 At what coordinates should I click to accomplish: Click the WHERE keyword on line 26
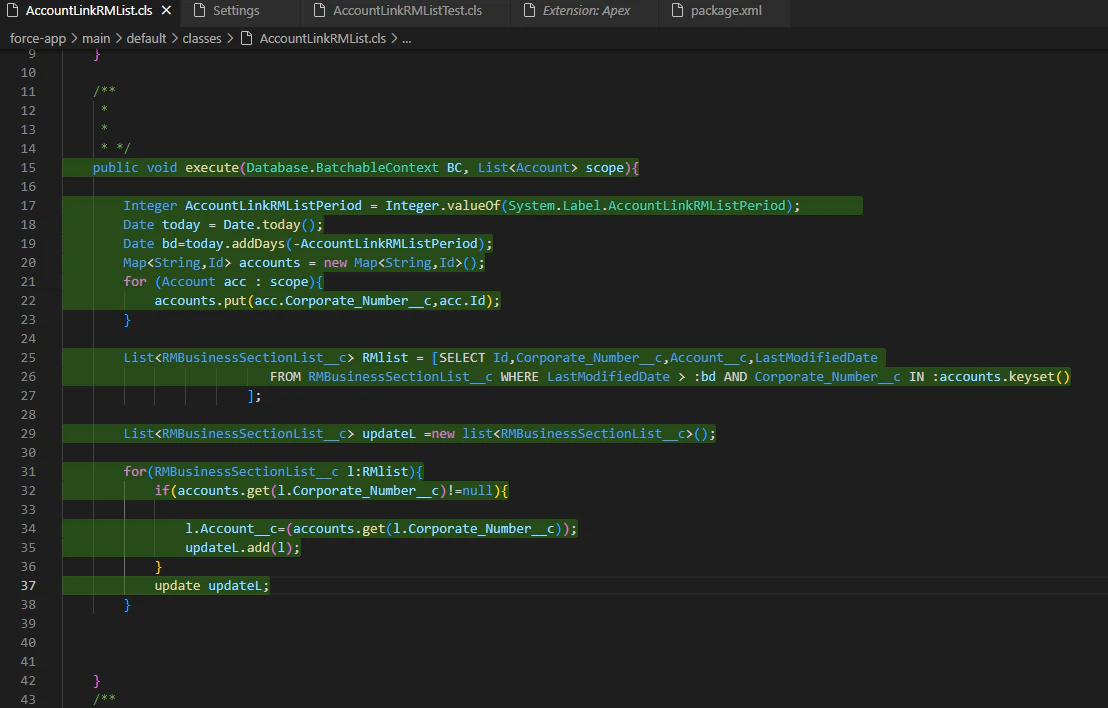[x=519, y=377]
